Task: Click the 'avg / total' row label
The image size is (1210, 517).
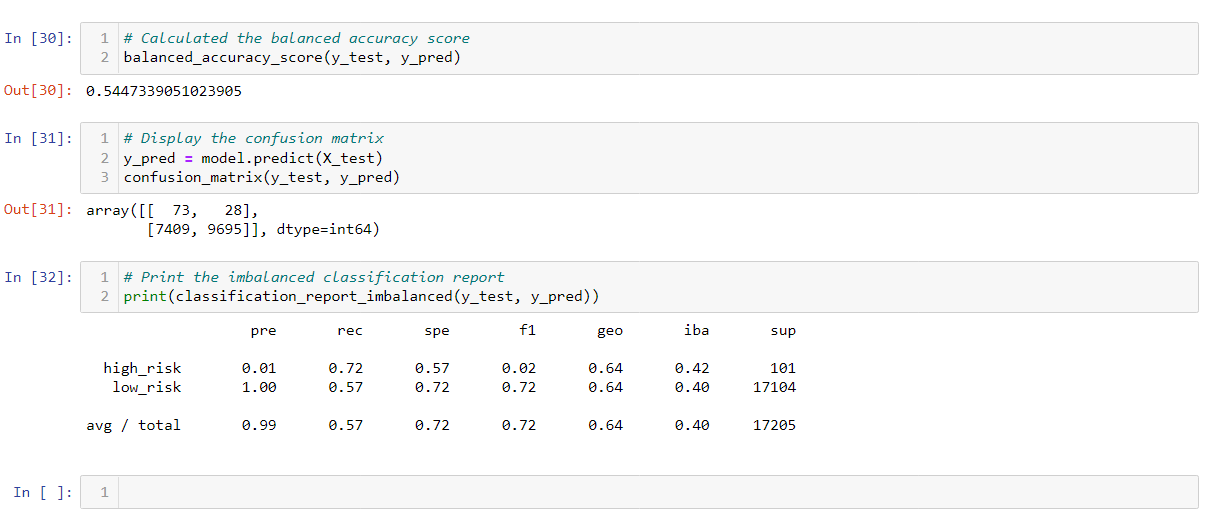Action: [134, 425]
